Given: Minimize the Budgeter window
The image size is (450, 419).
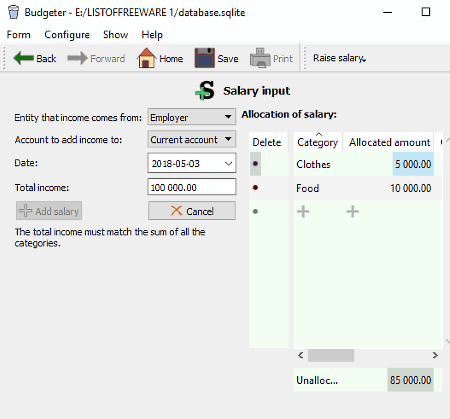Looking at the screenshot, I should [x=387, y=12].
